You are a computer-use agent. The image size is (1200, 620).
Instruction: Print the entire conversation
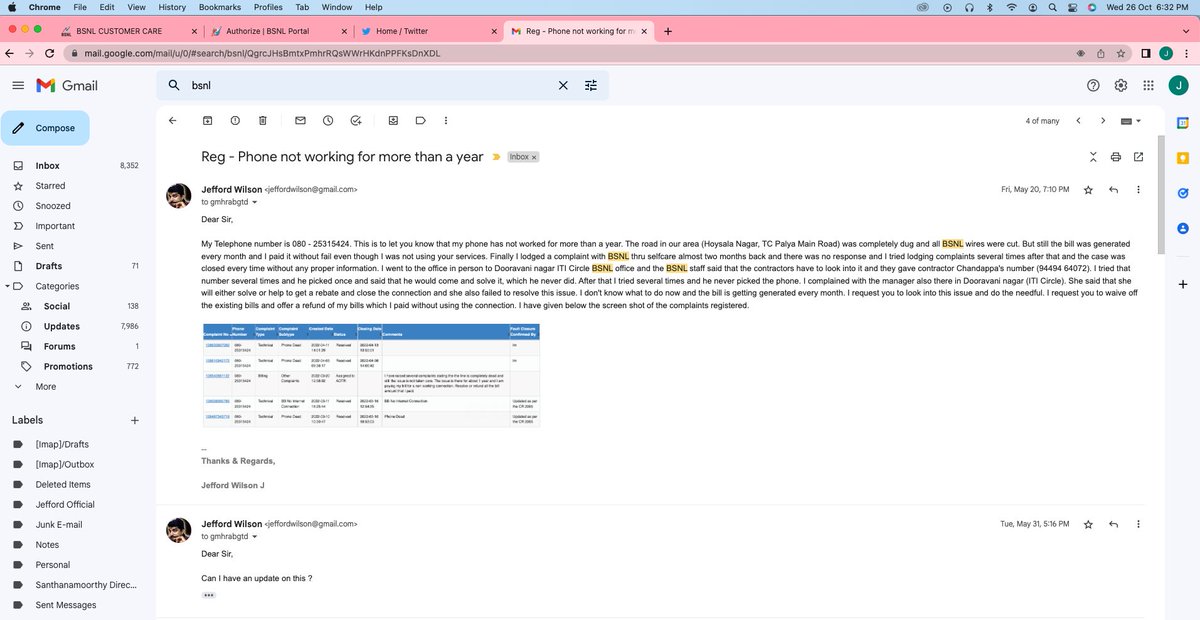(x=1116, y=157)
